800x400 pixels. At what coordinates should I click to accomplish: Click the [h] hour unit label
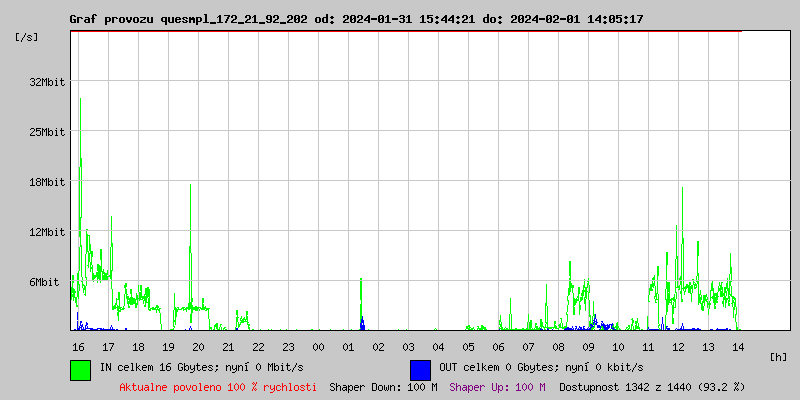pos(779,357)
